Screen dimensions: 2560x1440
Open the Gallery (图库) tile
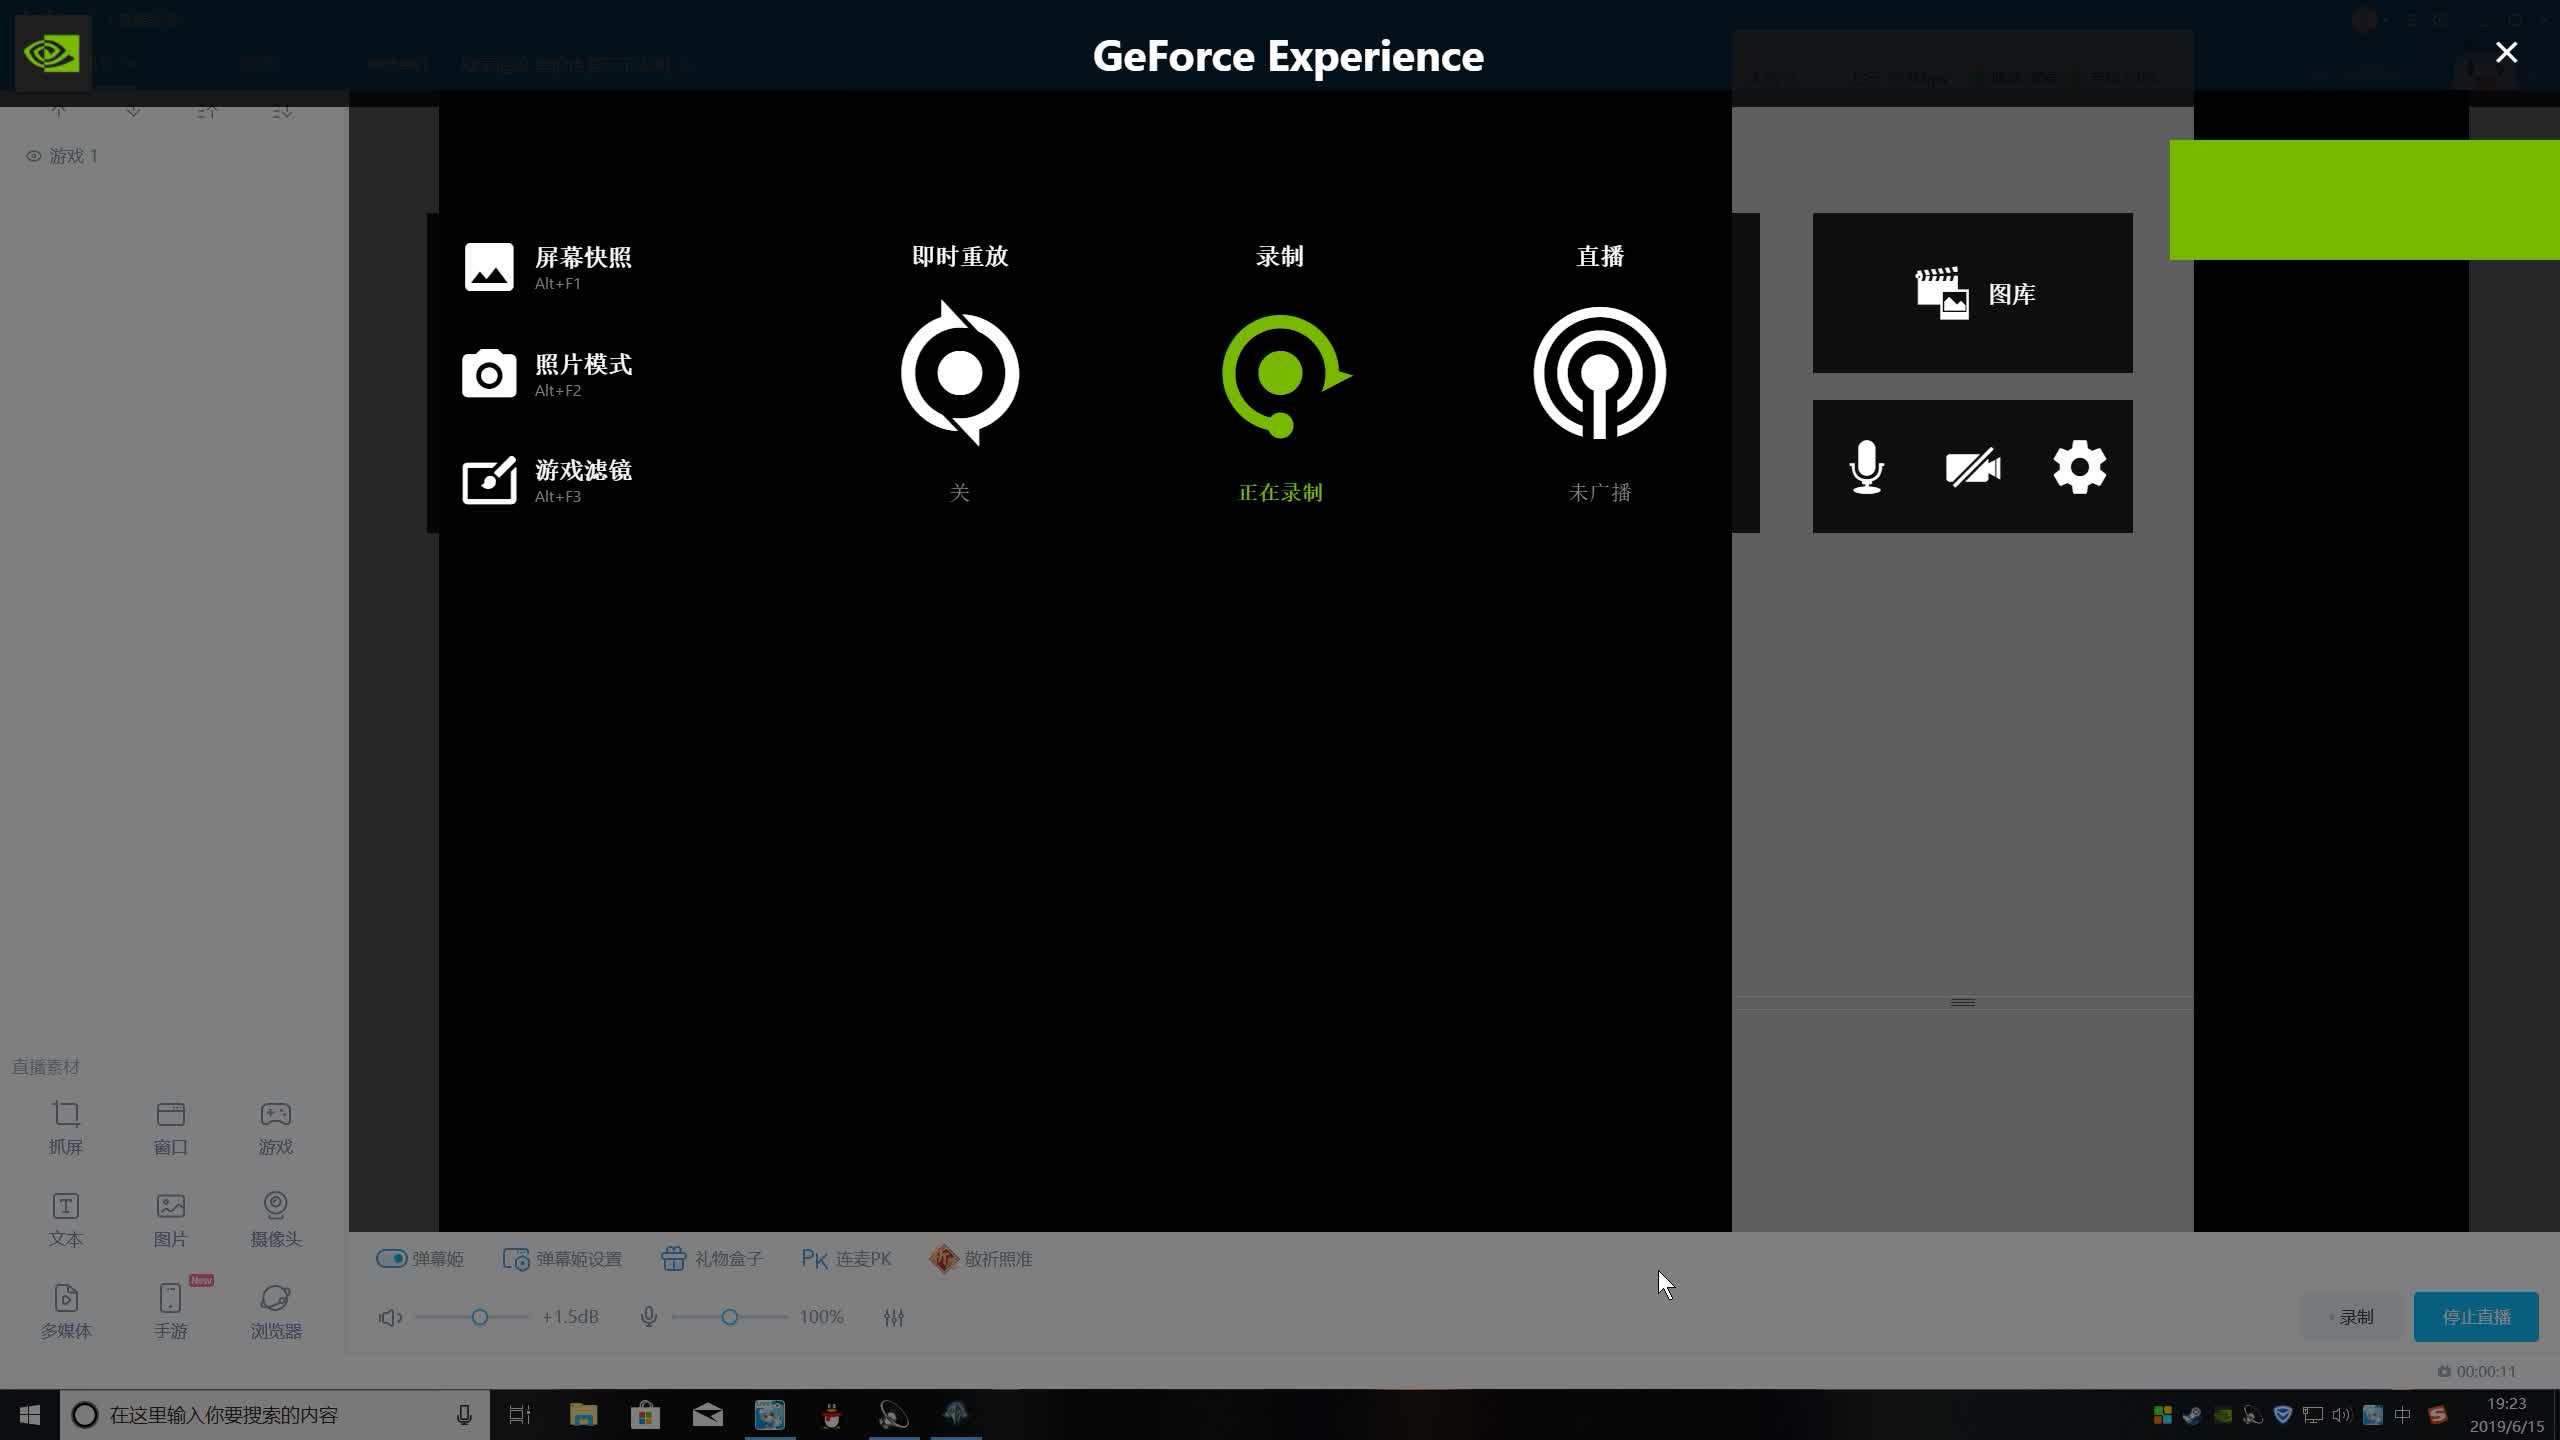[1972, 293]
